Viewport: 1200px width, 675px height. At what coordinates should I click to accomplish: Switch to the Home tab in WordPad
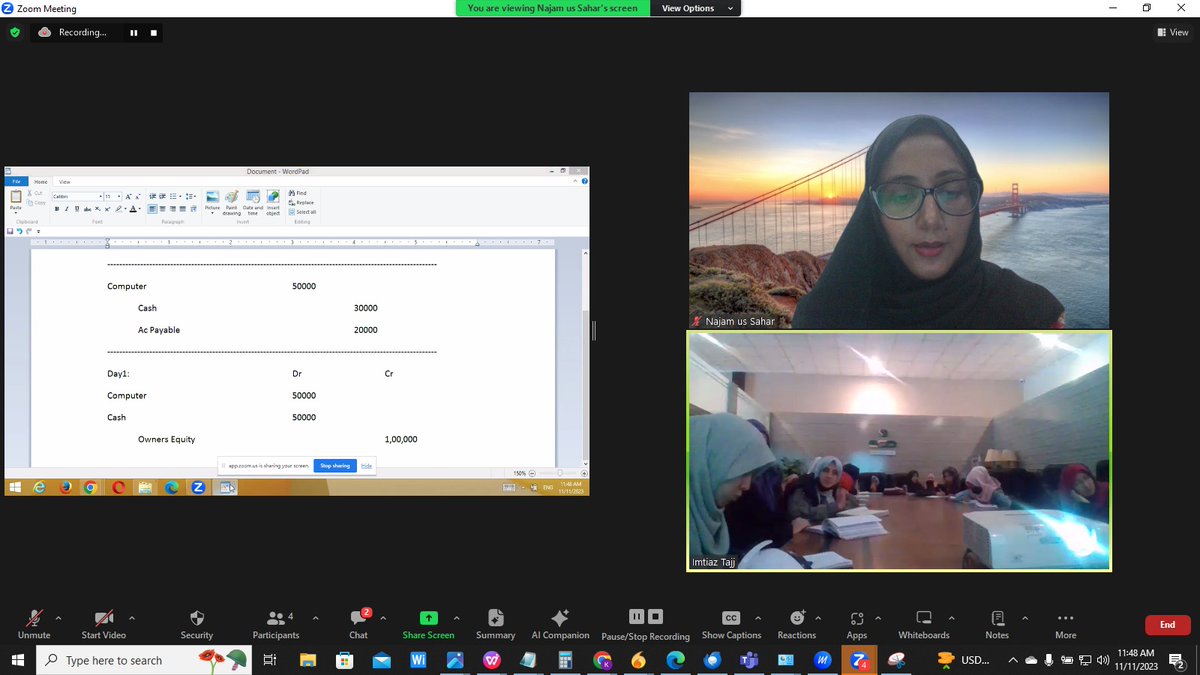pyautogui.click(x=40, y=182)
